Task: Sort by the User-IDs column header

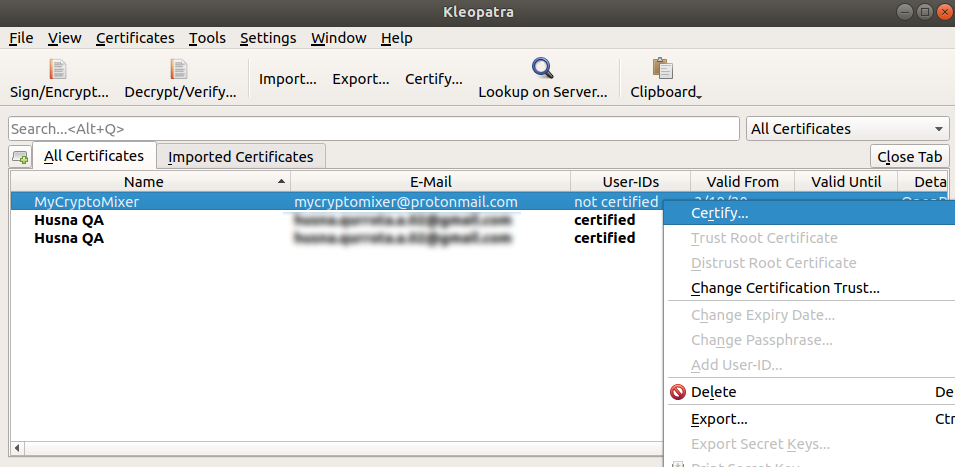Action: coord(630,181)
